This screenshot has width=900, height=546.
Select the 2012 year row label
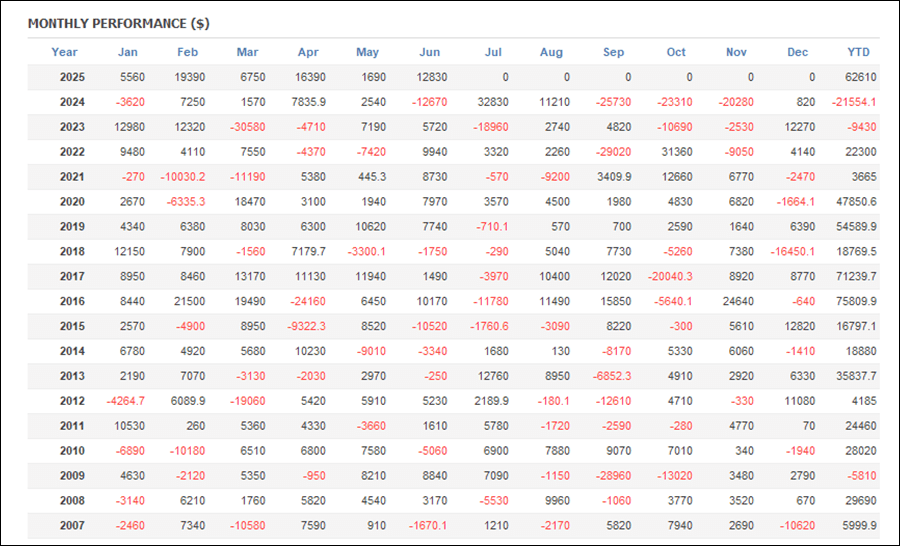72,401
